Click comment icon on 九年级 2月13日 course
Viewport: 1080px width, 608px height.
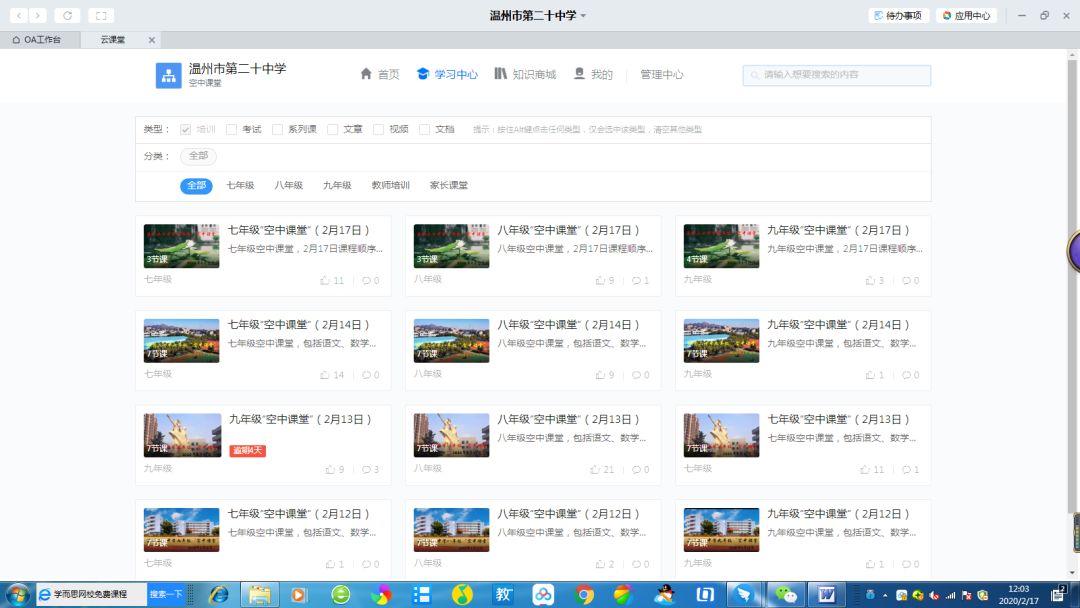point(366,470)
